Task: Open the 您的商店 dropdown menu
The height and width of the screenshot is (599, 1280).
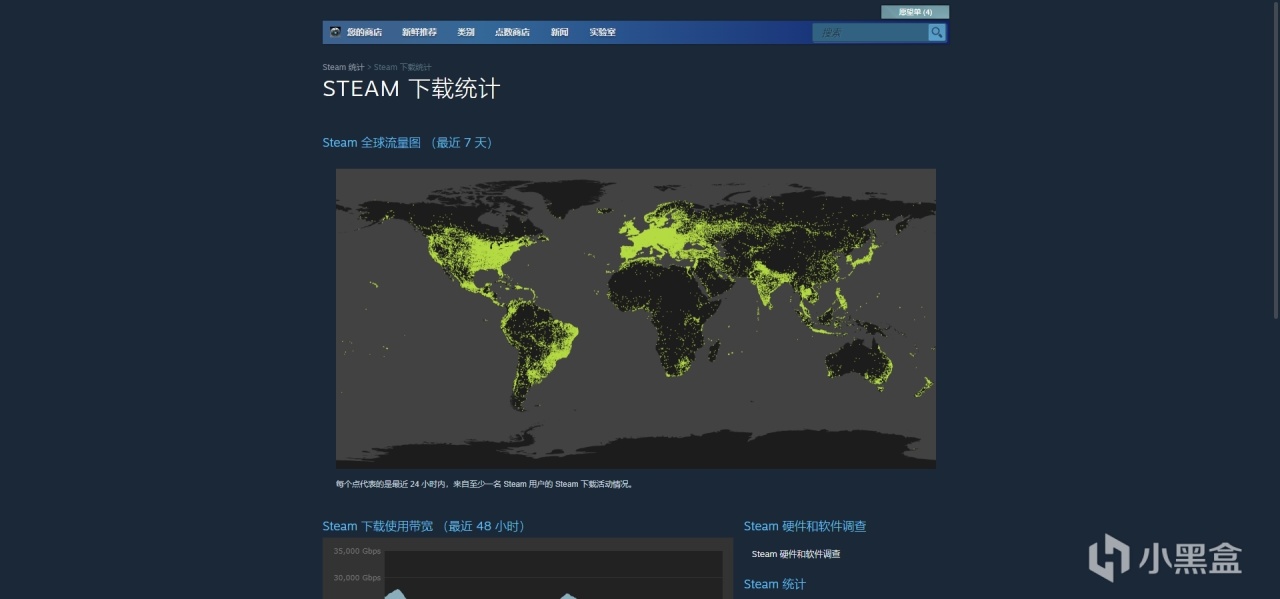Action: tap(365, 31)
